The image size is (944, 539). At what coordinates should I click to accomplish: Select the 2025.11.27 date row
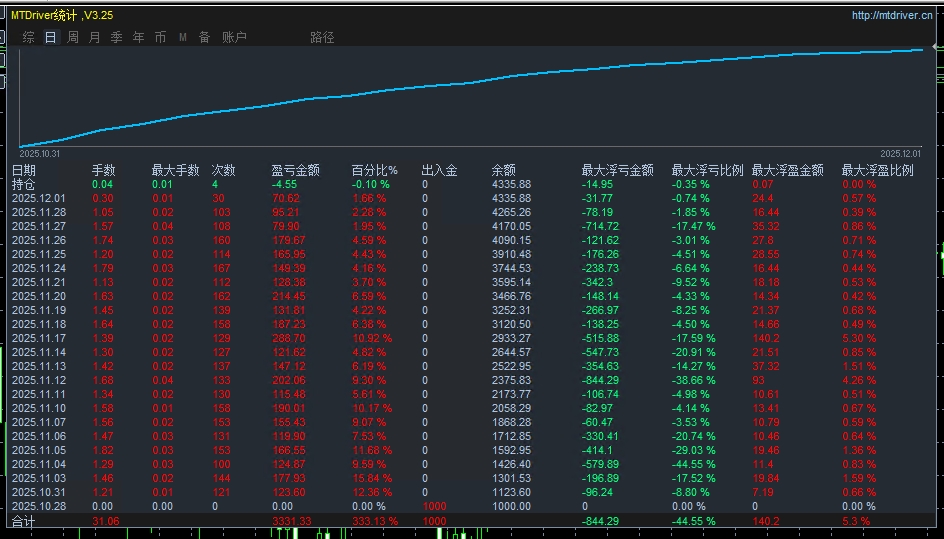[39, 226]
